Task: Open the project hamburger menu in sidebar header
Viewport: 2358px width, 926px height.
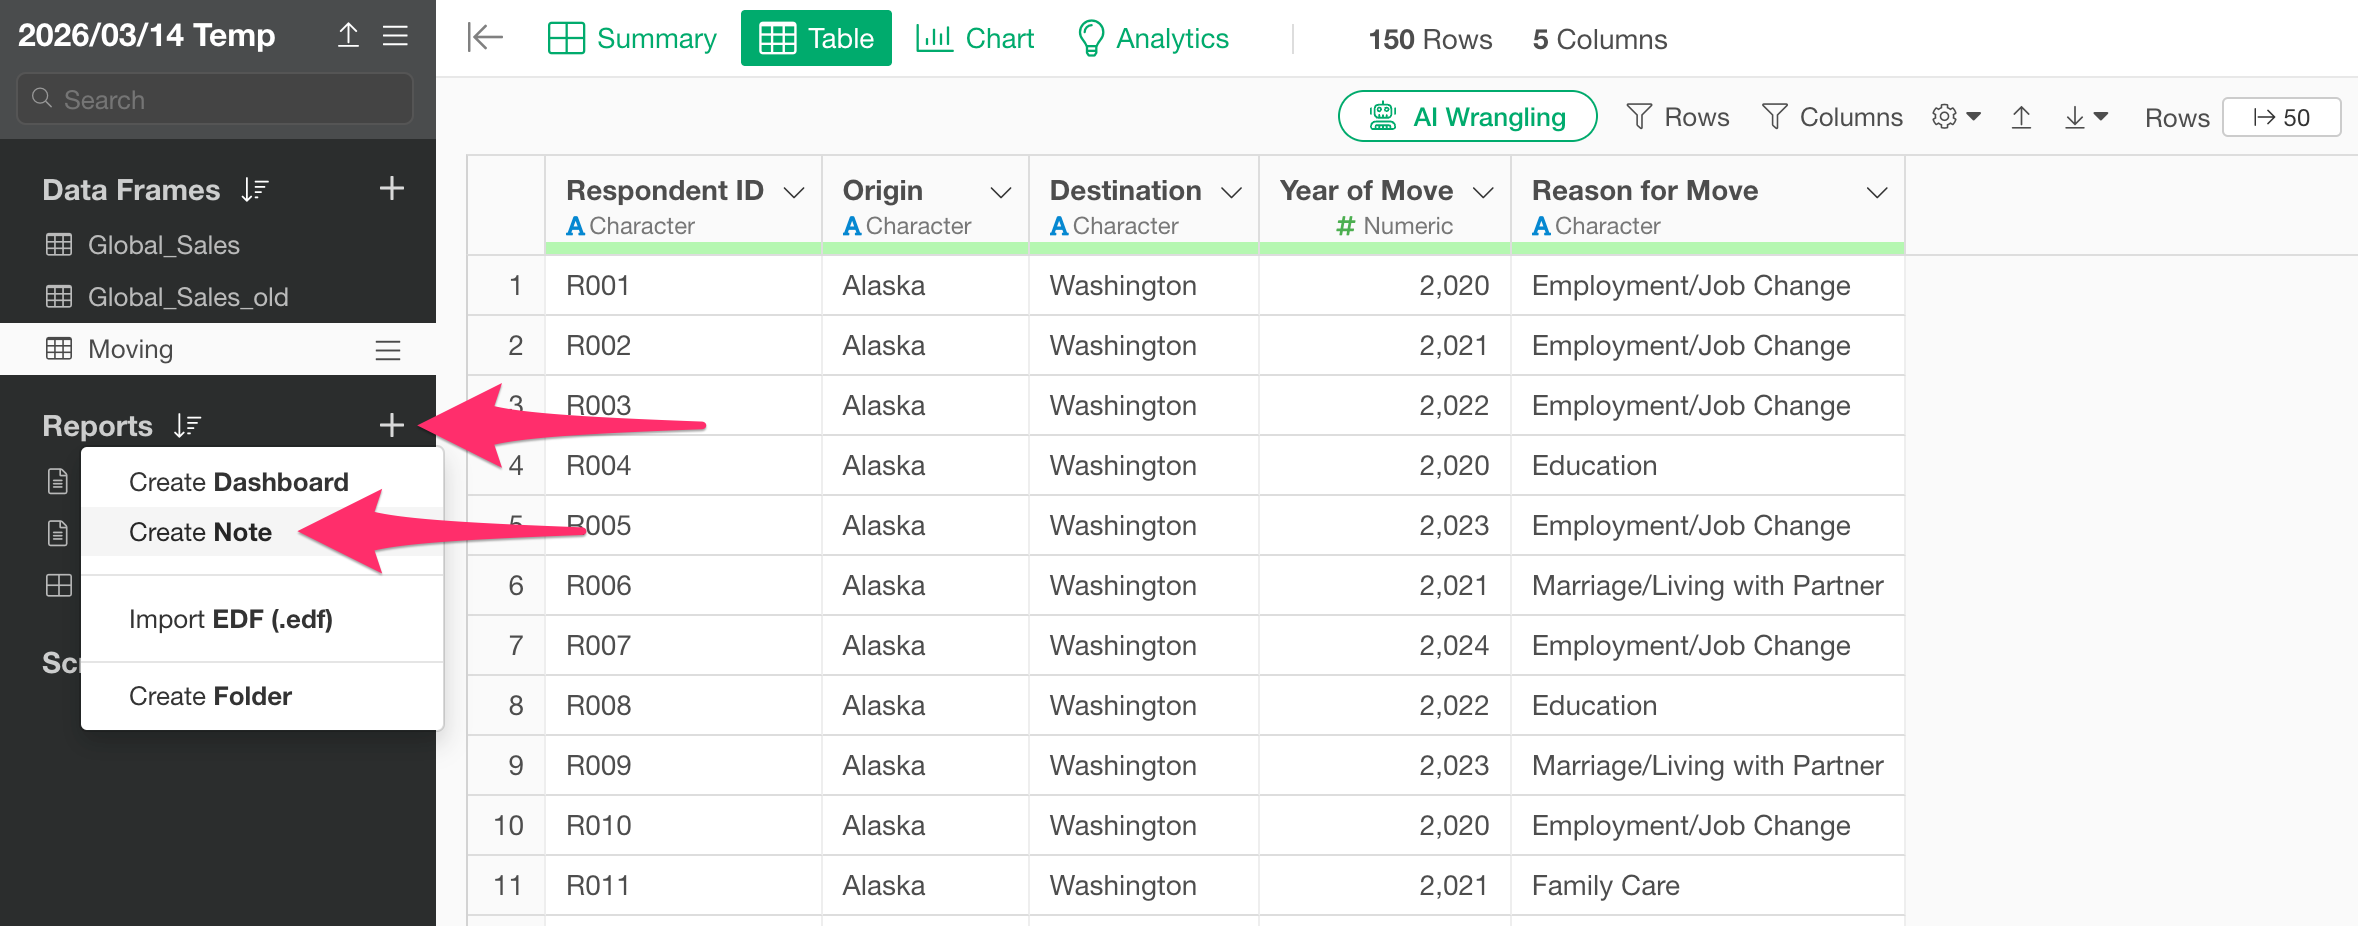Action: tap(396, 36)
